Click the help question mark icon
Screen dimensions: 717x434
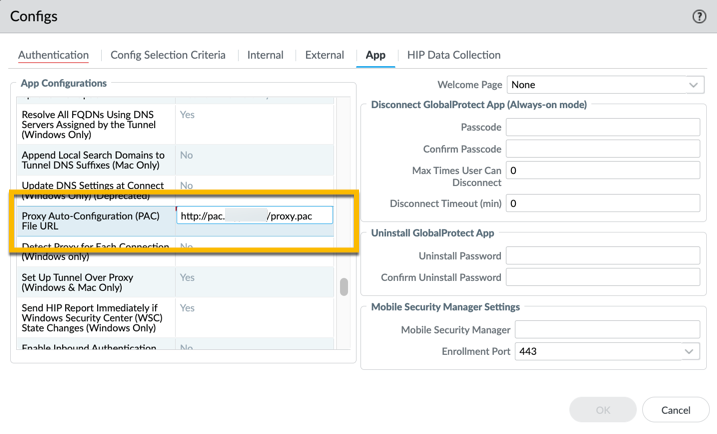(699, 16)
